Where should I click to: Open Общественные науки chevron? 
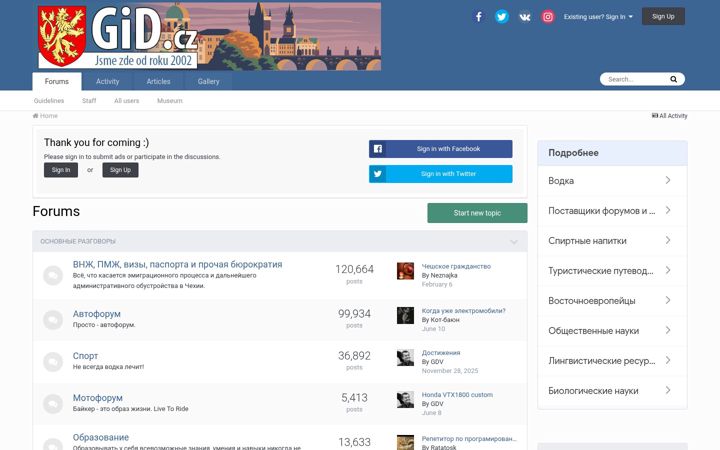(x=668, y=330)
